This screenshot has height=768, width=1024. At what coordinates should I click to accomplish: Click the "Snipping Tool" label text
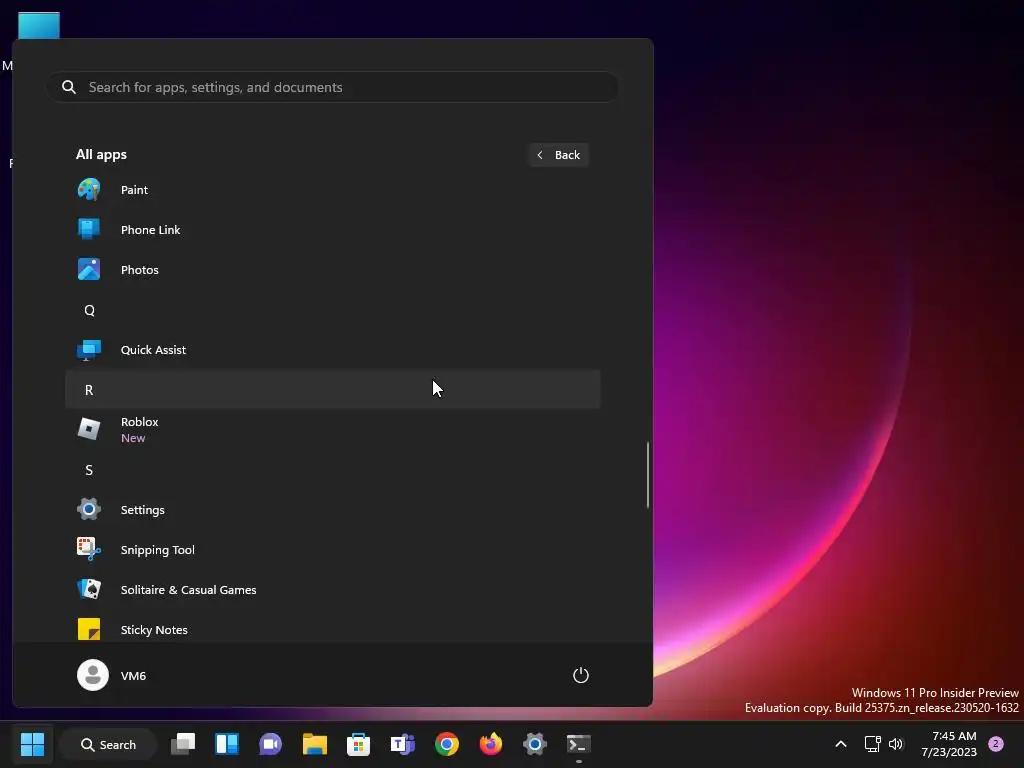point(157,550)
